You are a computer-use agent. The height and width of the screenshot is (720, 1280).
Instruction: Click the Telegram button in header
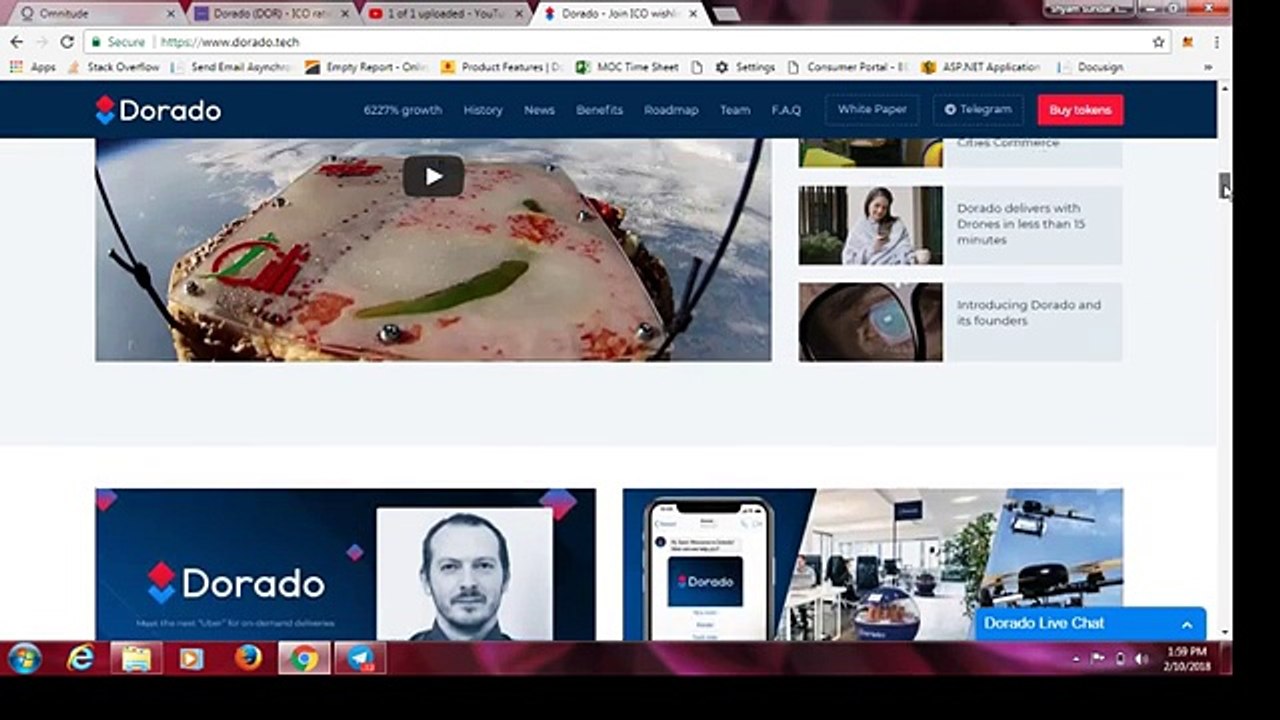(978, 110)
